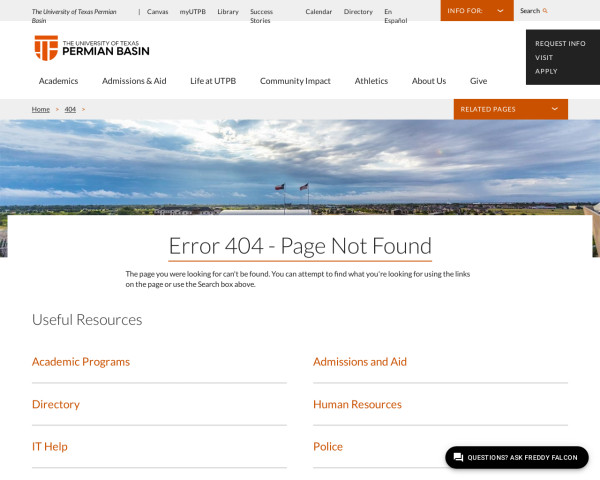
Task: Open Directory under Useful Resources
Action: pos(56,404)
